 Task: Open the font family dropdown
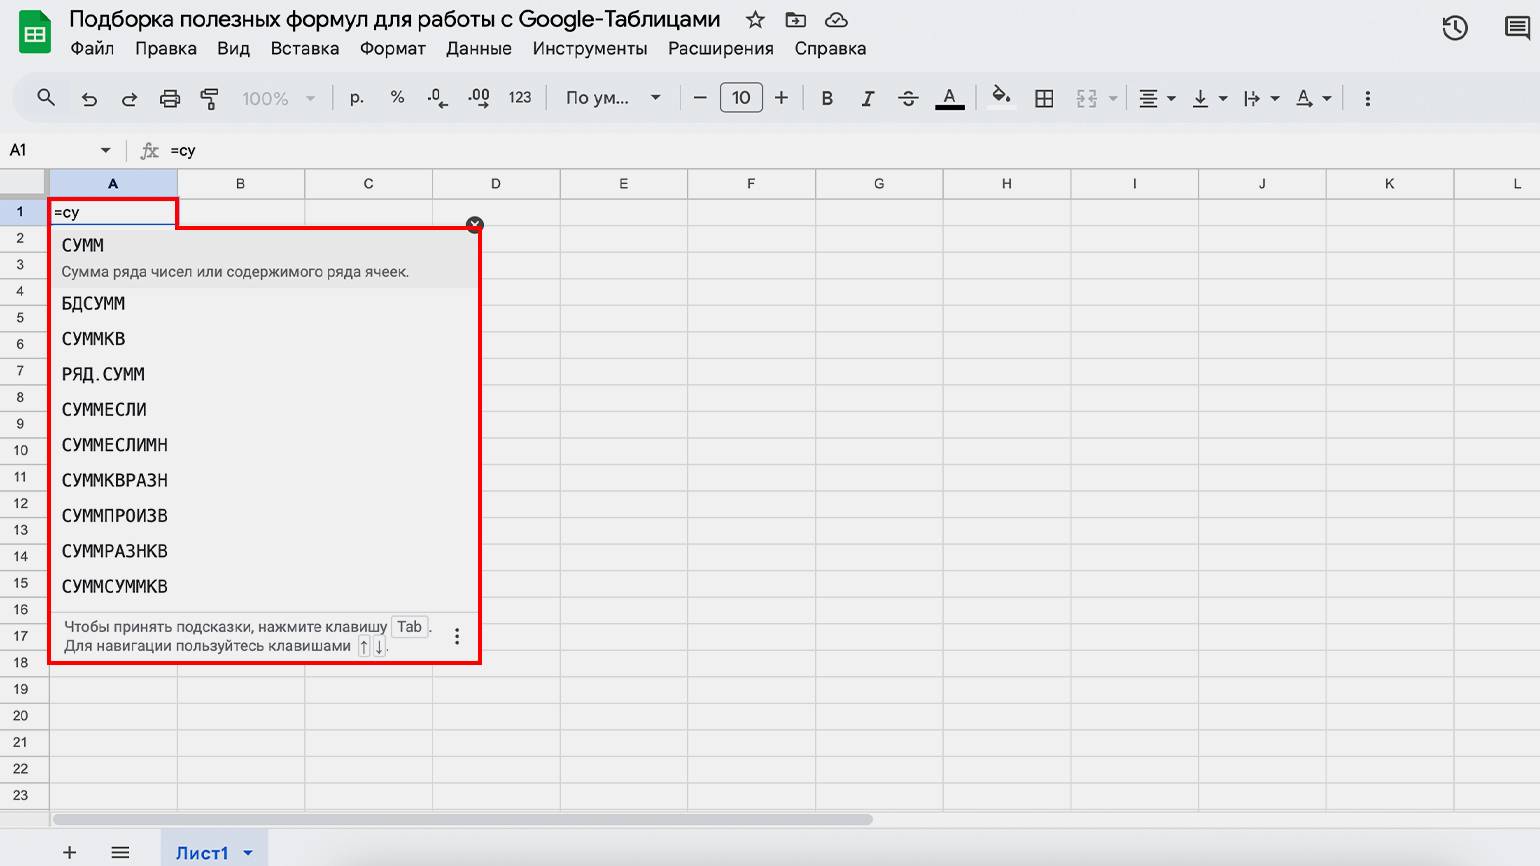(x=613, y=98)
